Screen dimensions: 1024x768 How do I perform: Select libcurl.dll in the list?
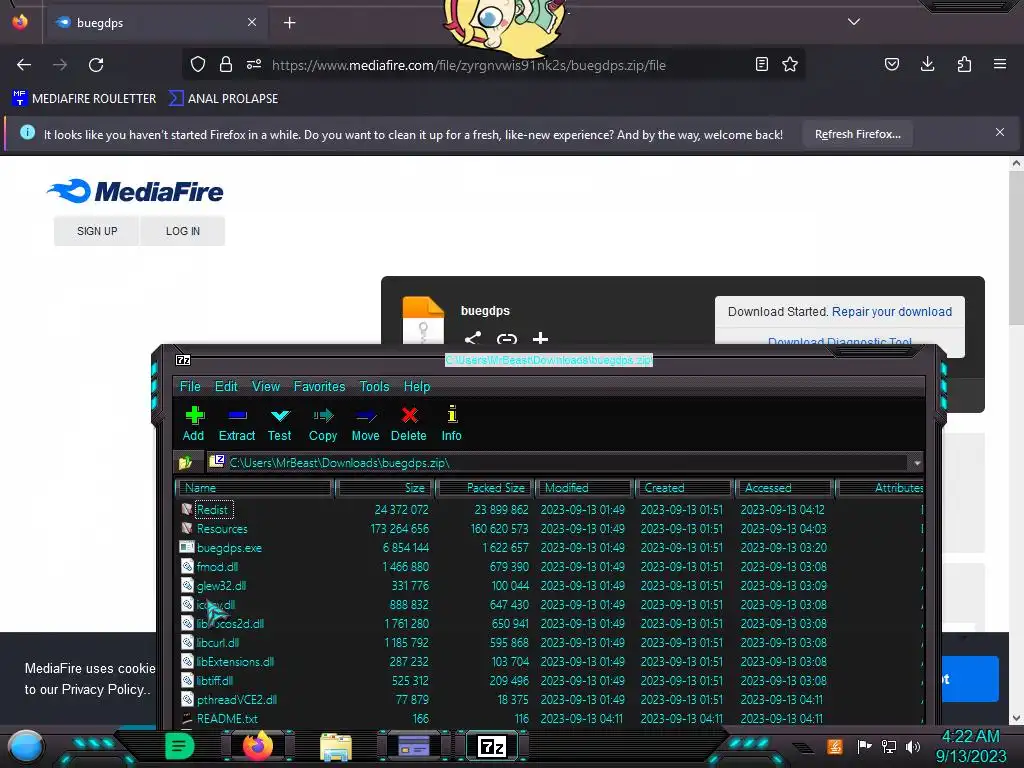coord(217,643)
